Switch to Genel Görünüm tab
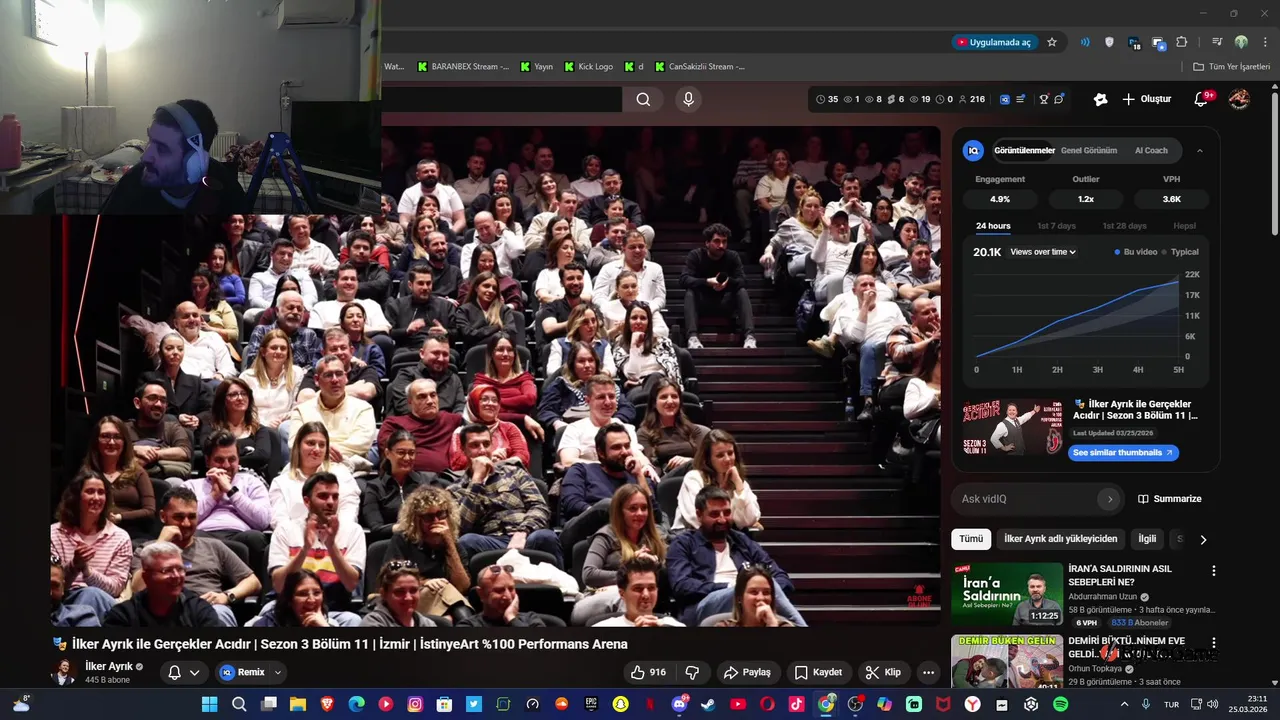This screenshot has height=720, width=1280. (1089, 151)
